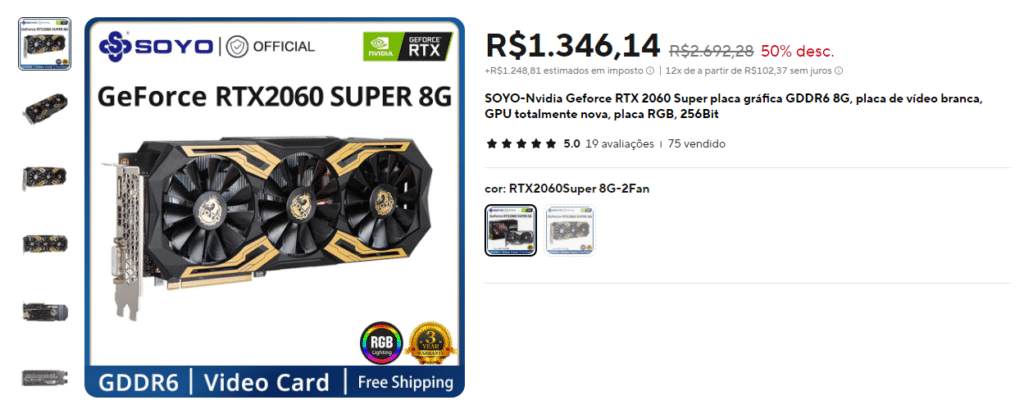Select the black card color variant
Screen dimensions: 1024x414
tap(511, 230)
